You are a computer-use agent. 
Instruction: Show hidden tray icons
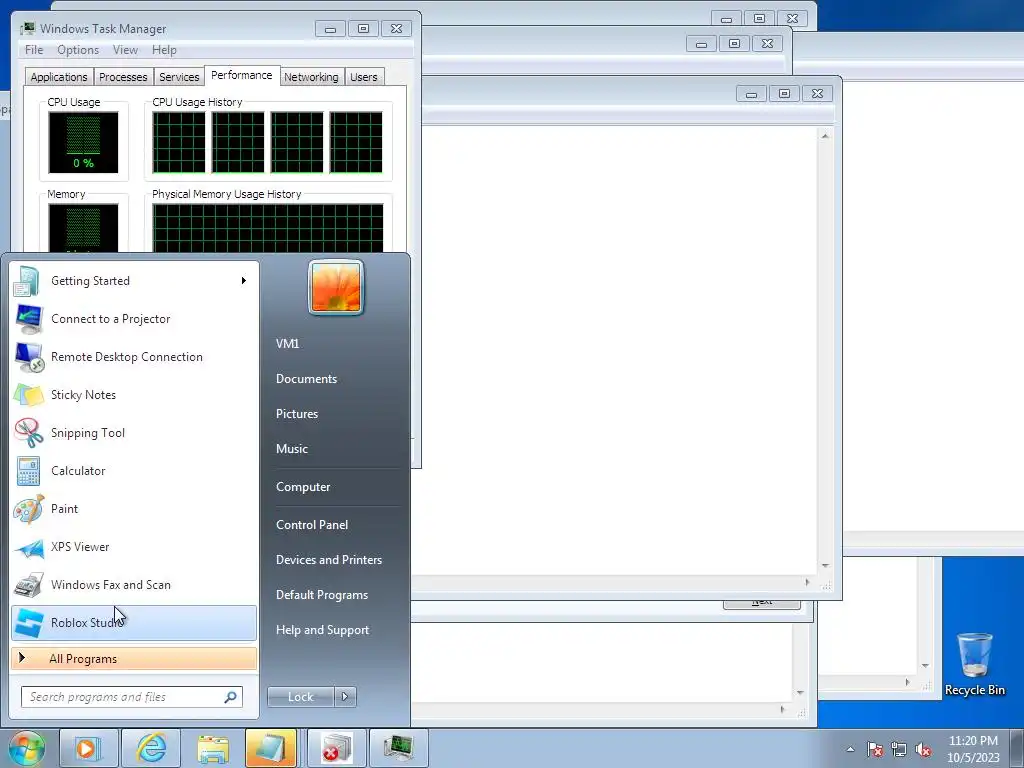point(850,749)
